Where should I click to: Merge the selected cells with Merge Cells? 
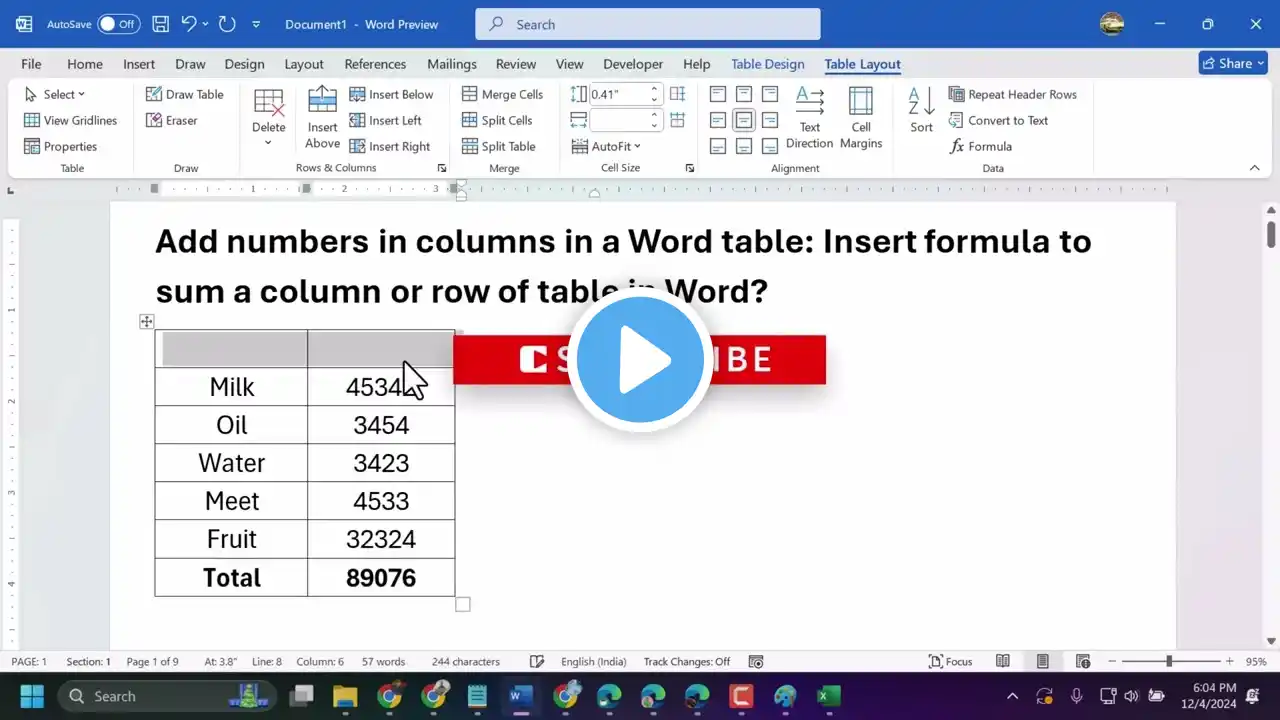[x=502, y=94]
